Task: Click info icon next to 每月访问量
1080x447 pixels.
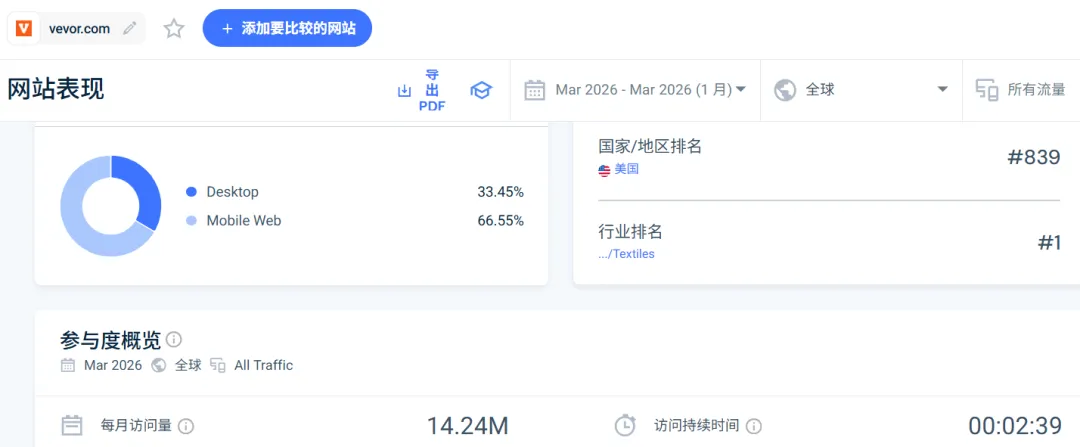Action: pyautogui.click(x=186, y=426)
